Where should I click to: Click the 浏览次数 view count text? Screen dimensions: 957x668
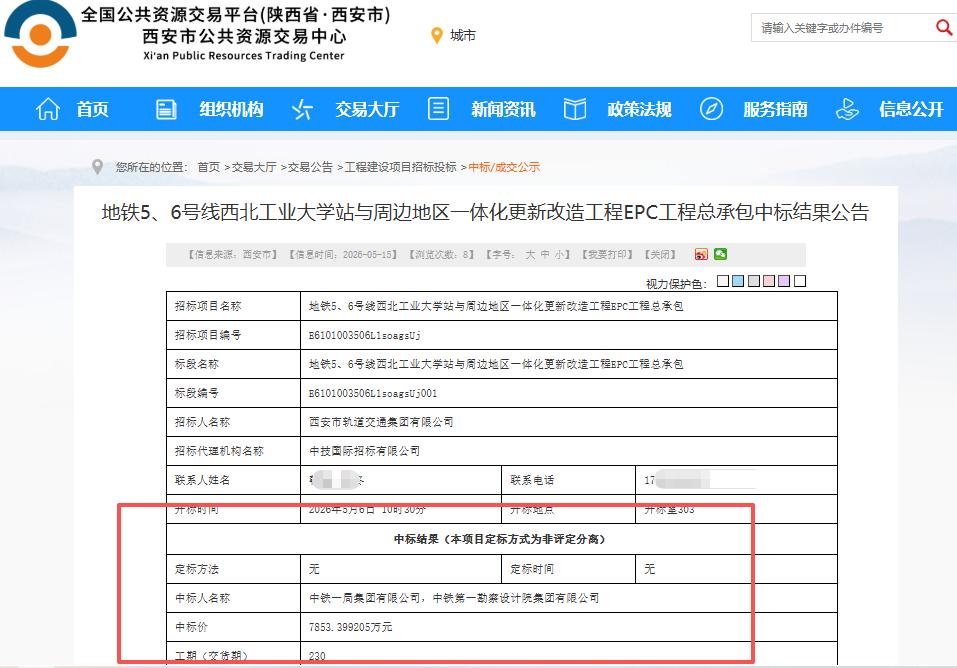tap(442, 255)
